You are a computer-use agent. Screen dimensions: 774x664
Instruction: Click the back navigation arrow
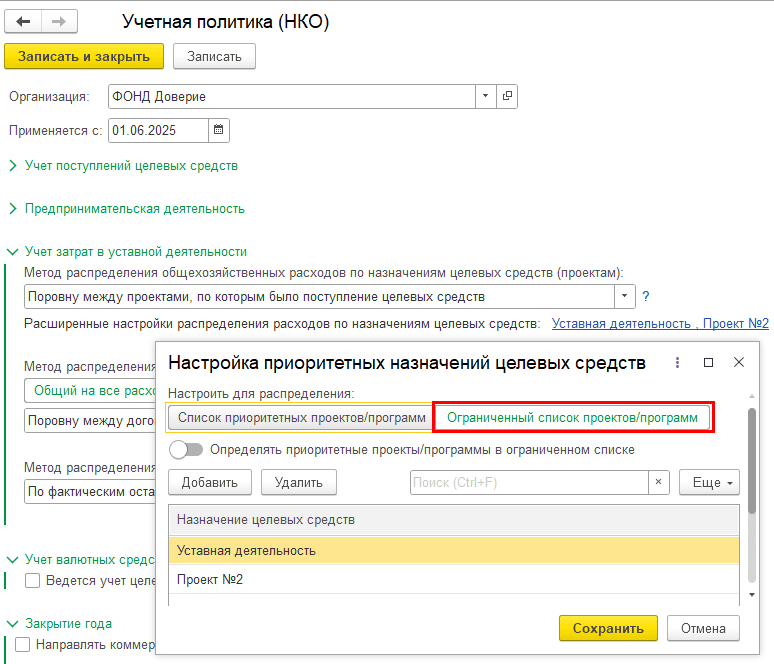click(24, 22)
